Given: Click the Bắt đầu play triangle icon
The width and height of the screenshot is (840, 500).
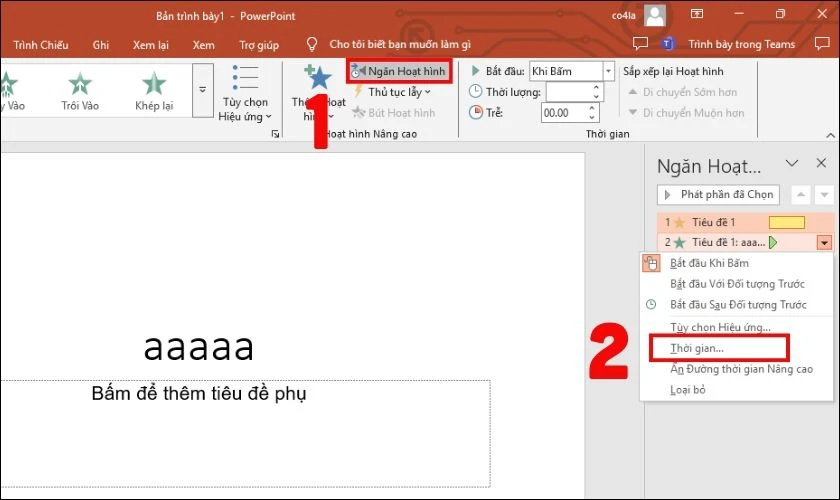Looking at the screenshot, I should (475, 71).
